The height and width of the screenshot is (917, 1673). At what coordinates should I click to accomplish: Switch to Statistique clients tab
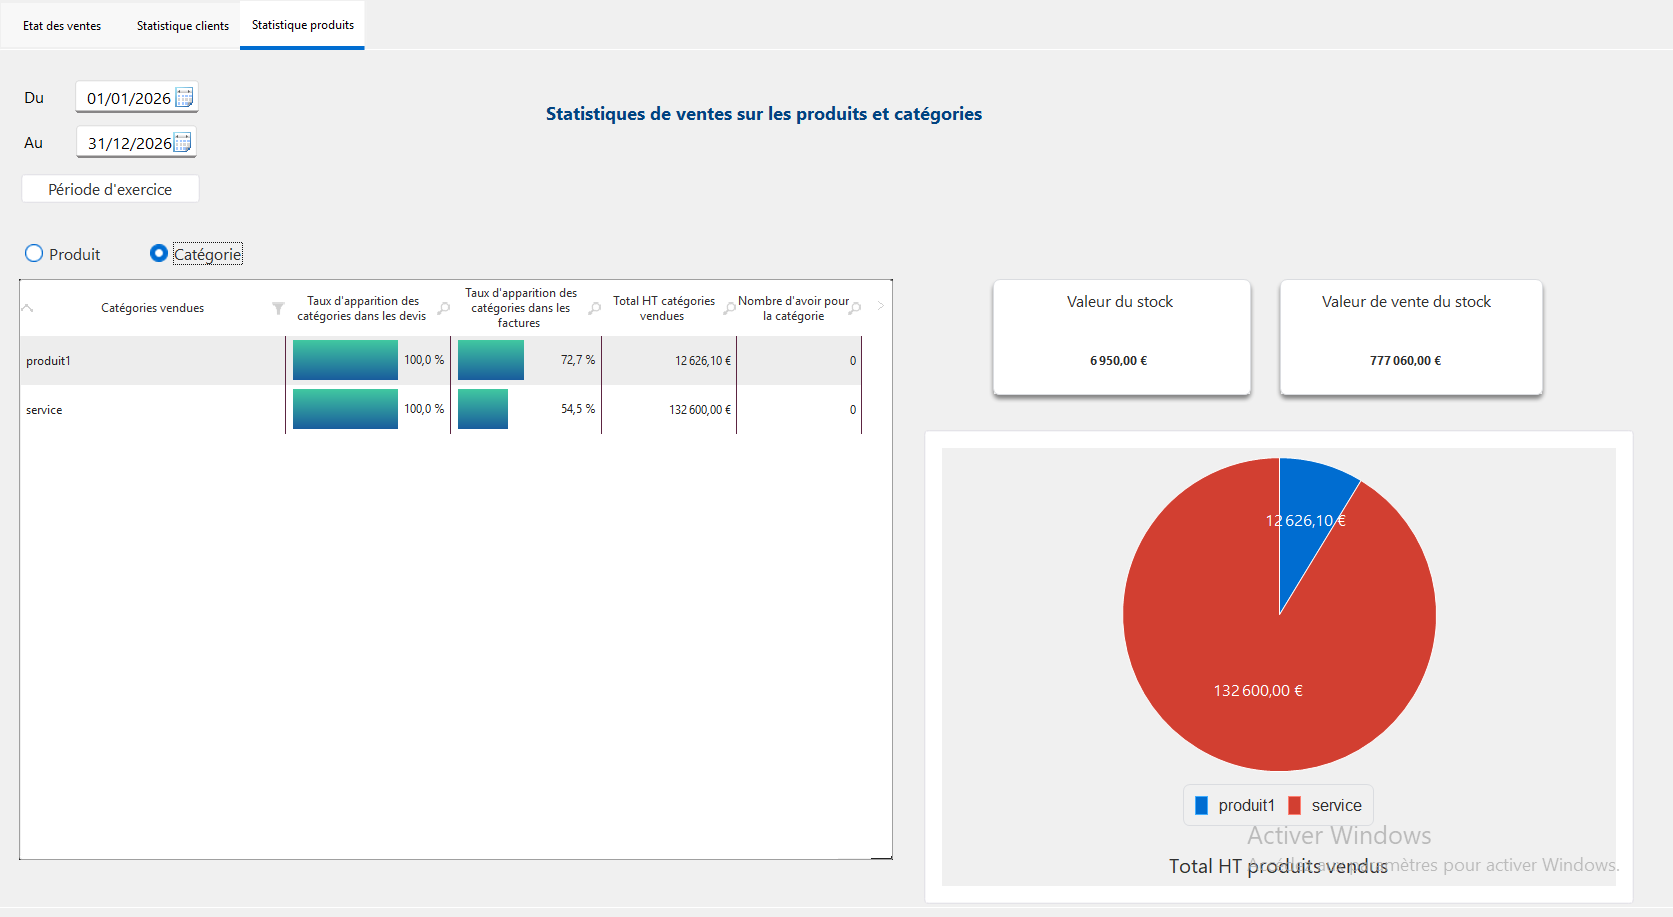pyautogui.click(x=183, y=25)
